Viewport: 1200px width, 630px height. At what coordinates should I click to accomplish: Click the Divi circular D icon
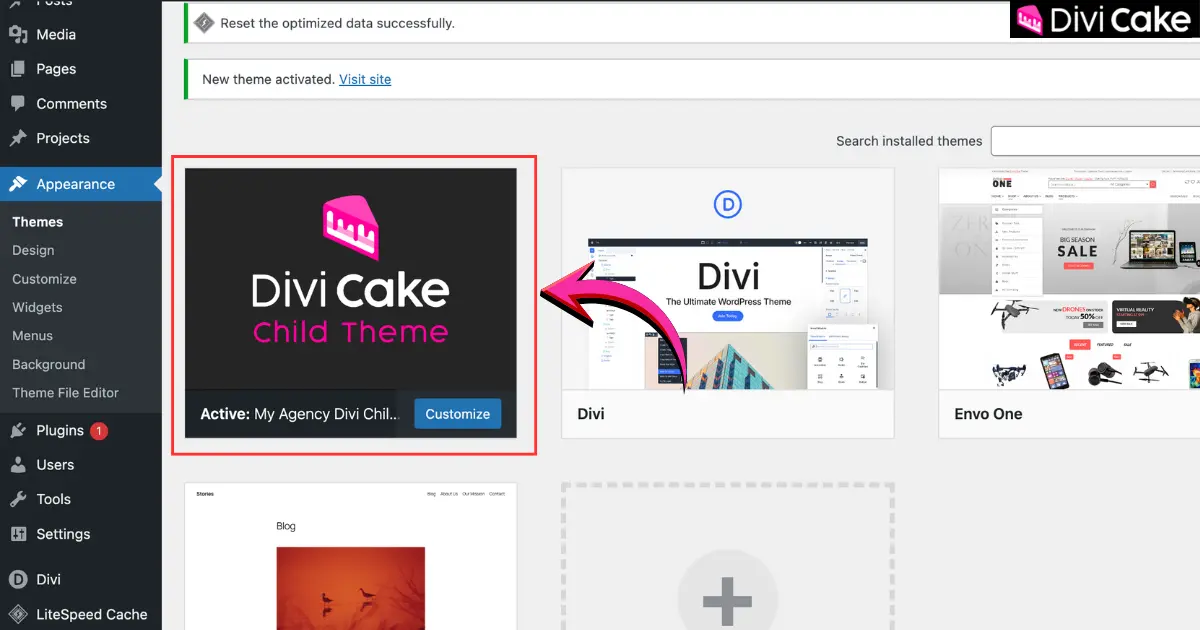click(18, 579)
